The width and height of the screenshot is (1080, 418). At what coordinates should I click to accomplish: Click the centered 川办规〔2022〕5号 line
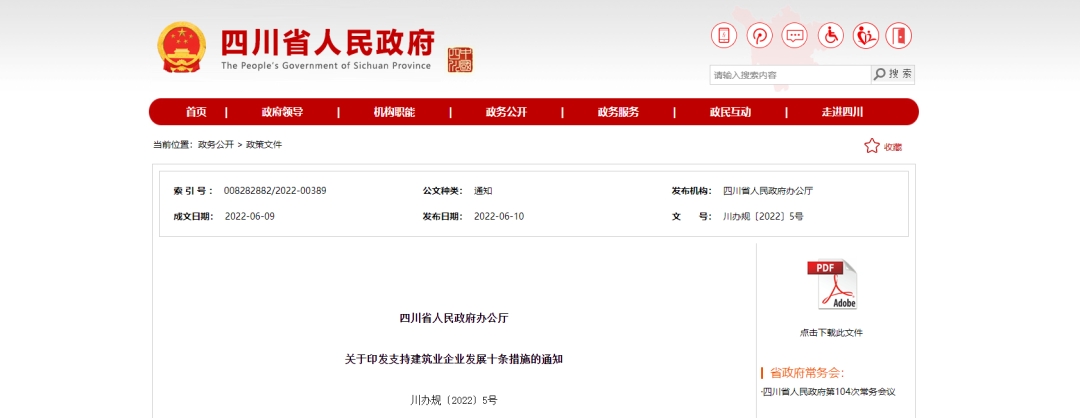point(454,399)
